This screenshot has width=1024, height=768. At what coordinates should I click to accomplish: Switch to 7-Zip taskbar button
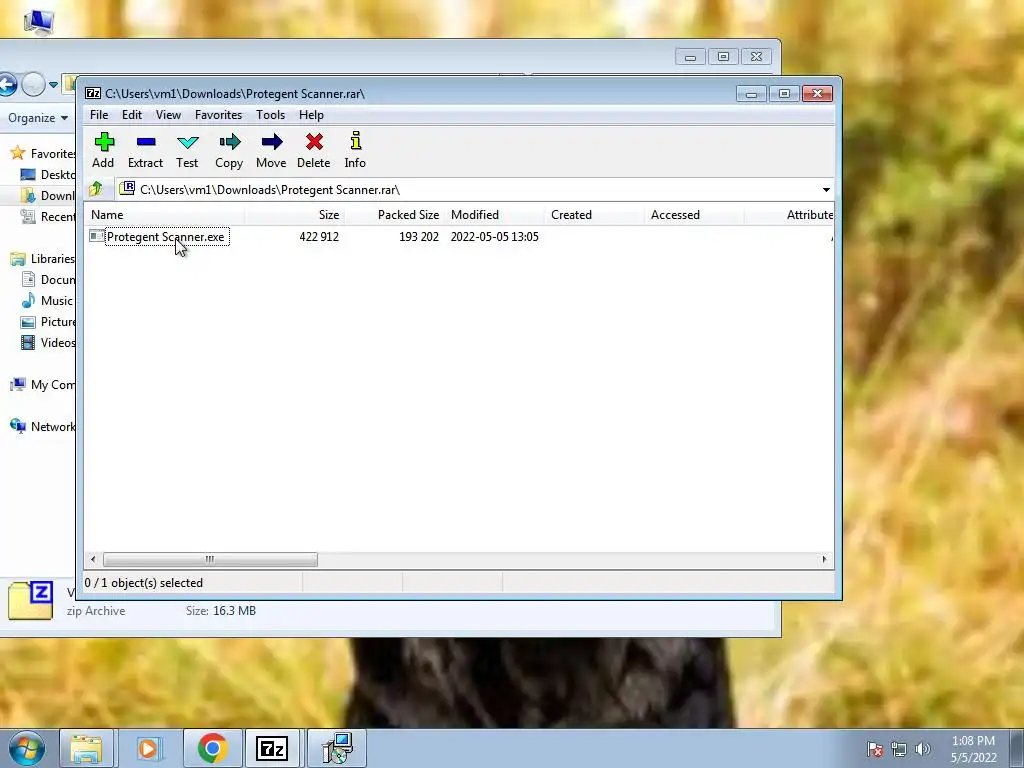pyautogui.click(x=272, y=748)
